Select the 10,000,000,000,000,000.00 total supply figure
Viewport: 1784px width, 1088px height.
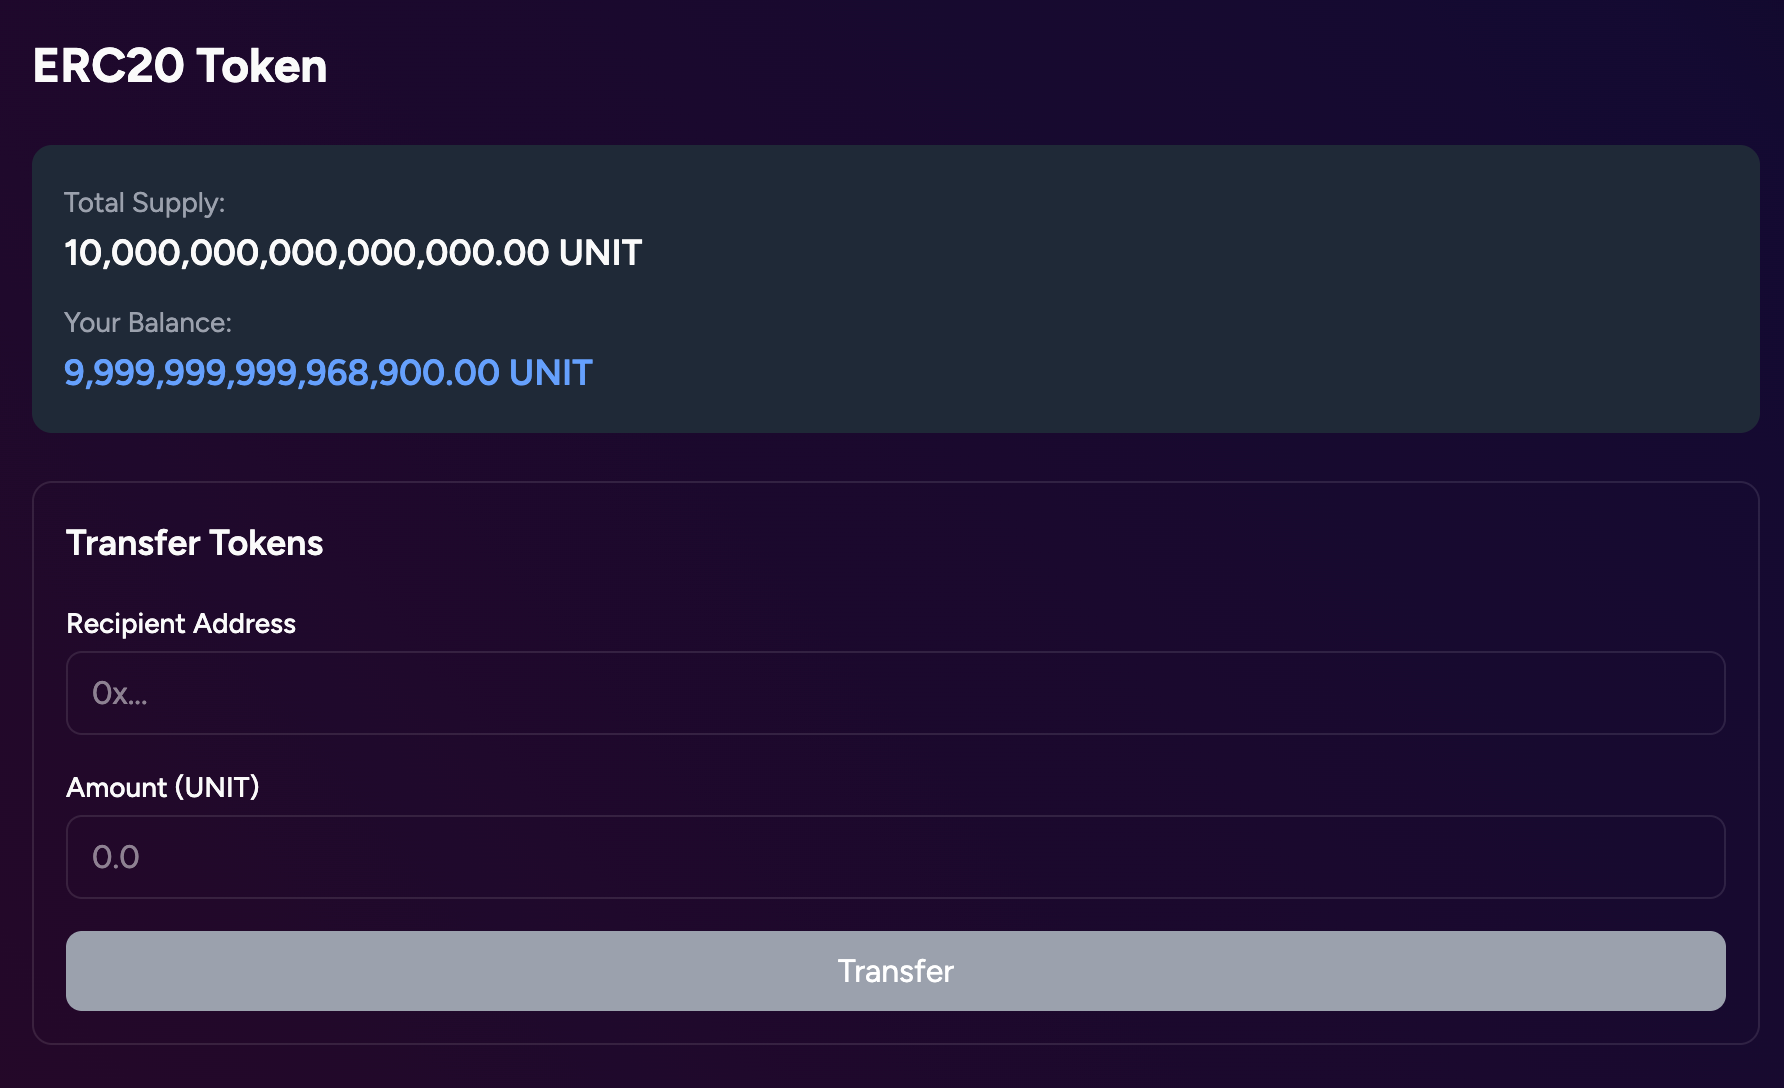click(x=307, y=253)
